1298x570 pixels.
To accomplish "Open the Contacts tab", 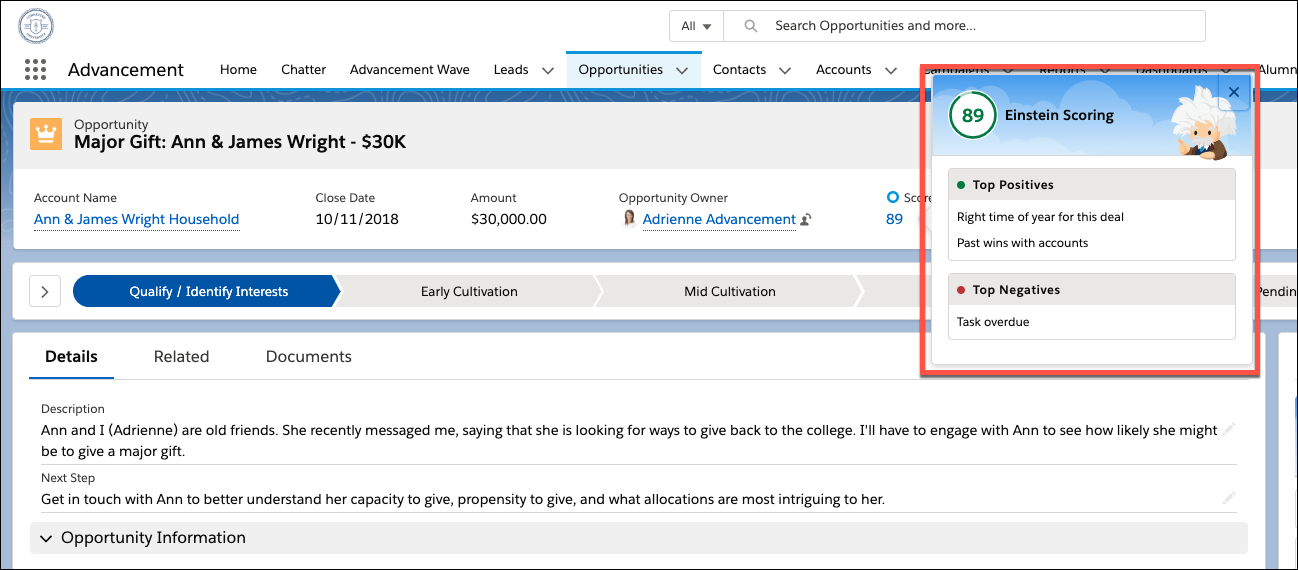I will click(739, 69).
